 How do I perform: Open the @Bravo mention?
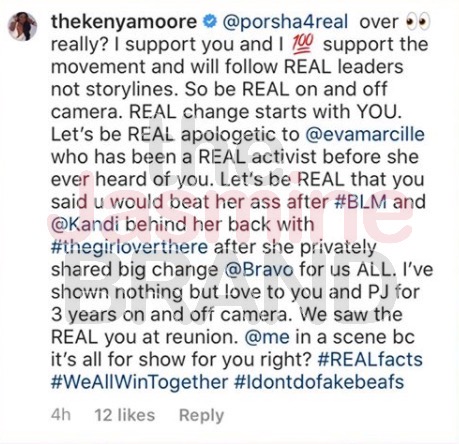259,270
